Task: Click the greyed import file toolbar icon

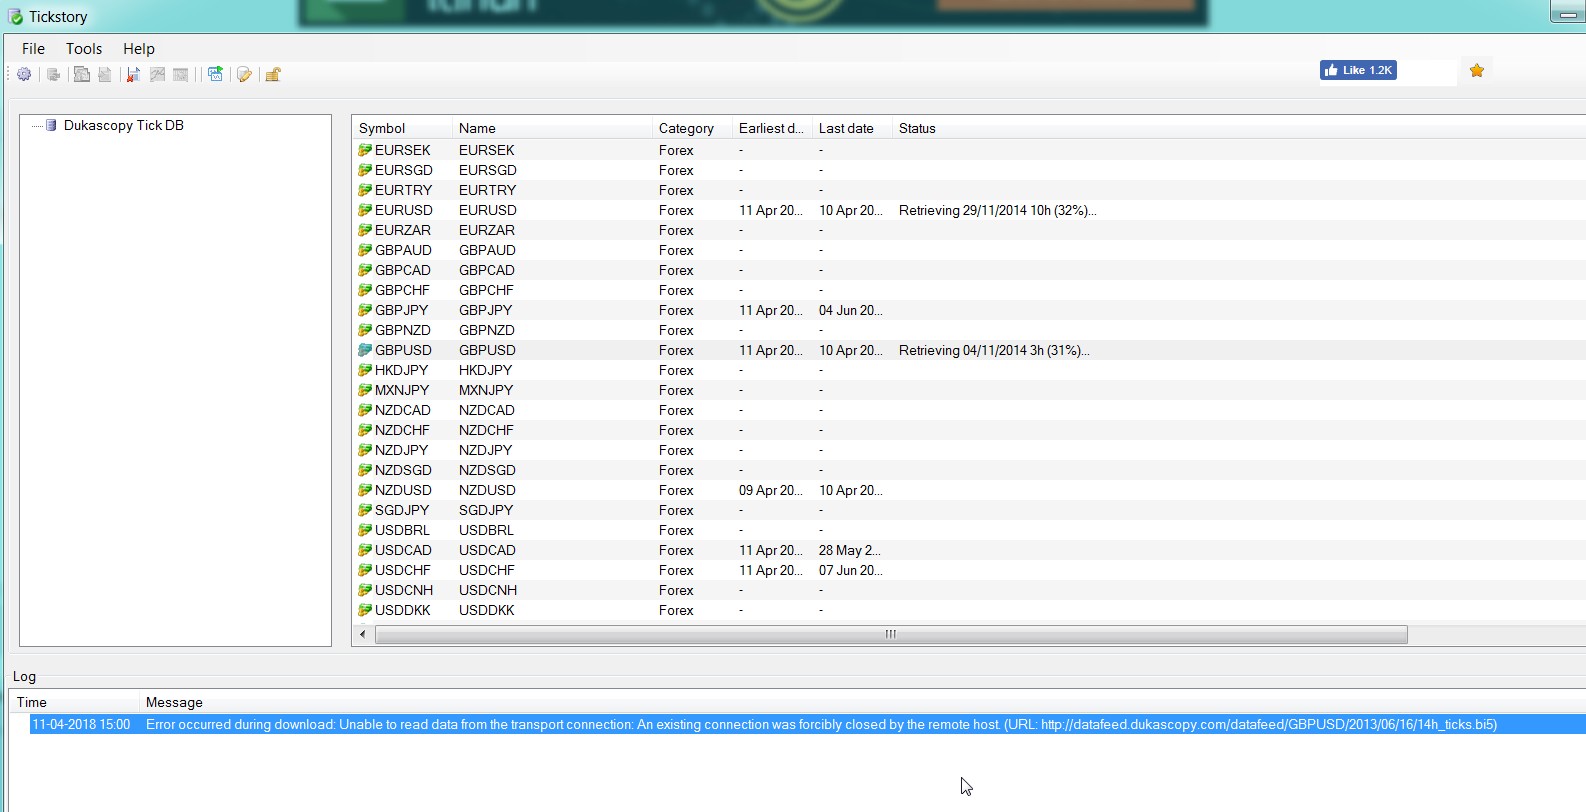Action: pyautogui.click(x=105, y=74)
